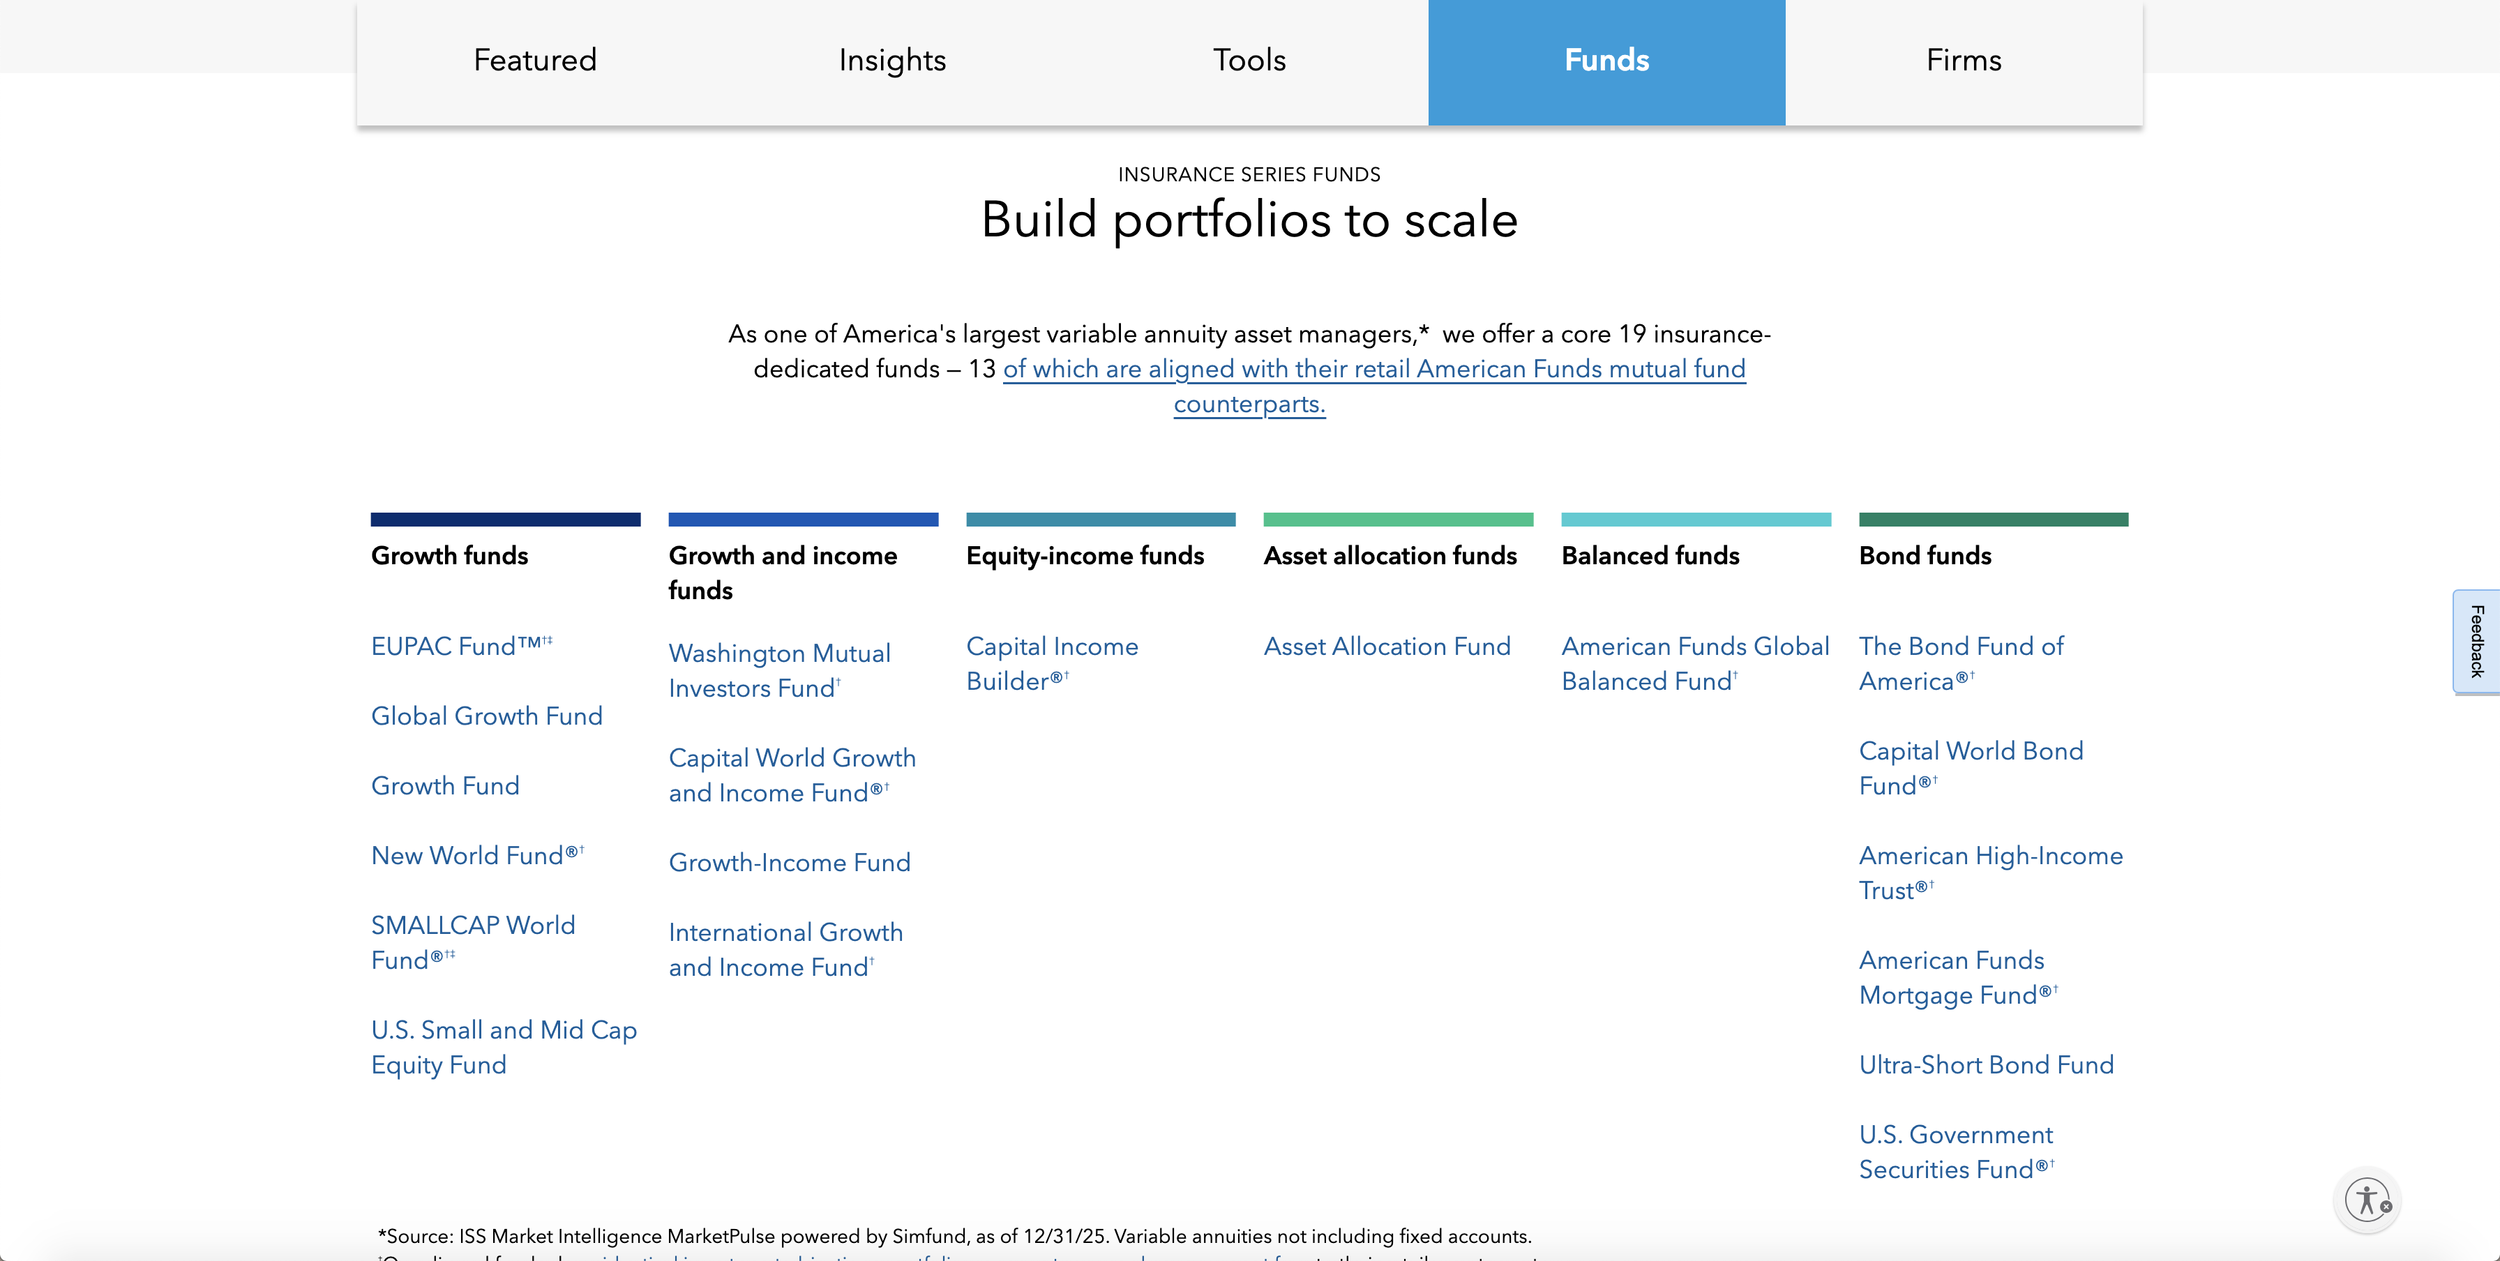Switch to the Insights tab

pyautogui.click(x=892, y=61)
